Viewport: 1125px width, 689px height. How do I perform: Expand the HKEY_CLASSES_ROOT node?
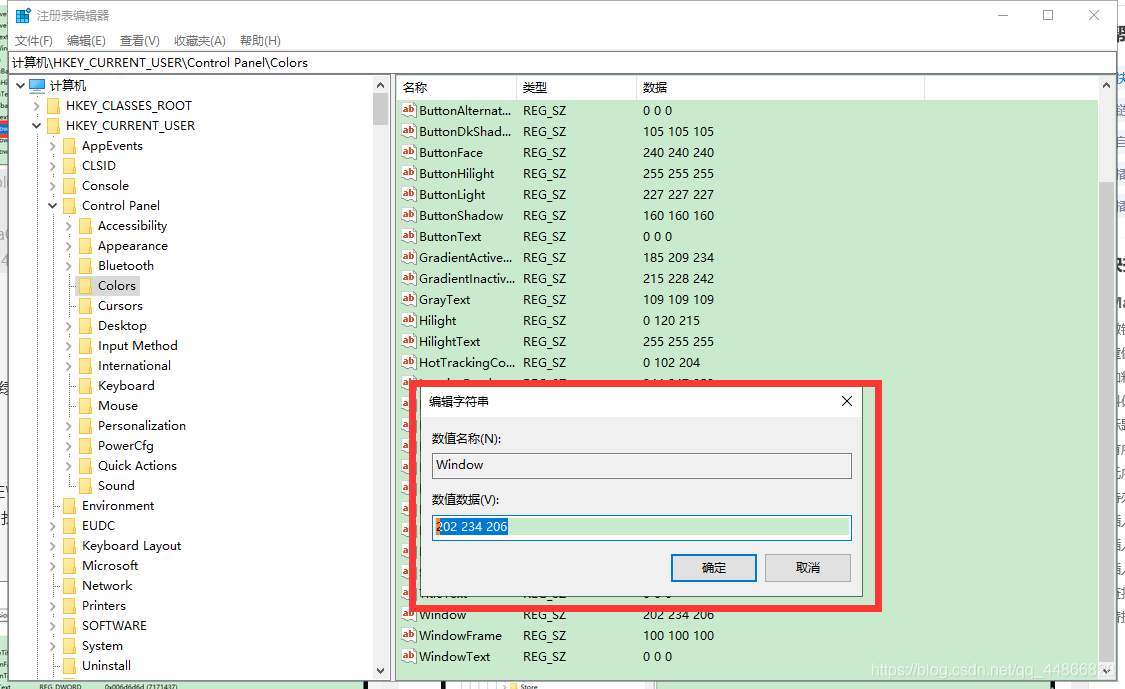coord(37,105)
